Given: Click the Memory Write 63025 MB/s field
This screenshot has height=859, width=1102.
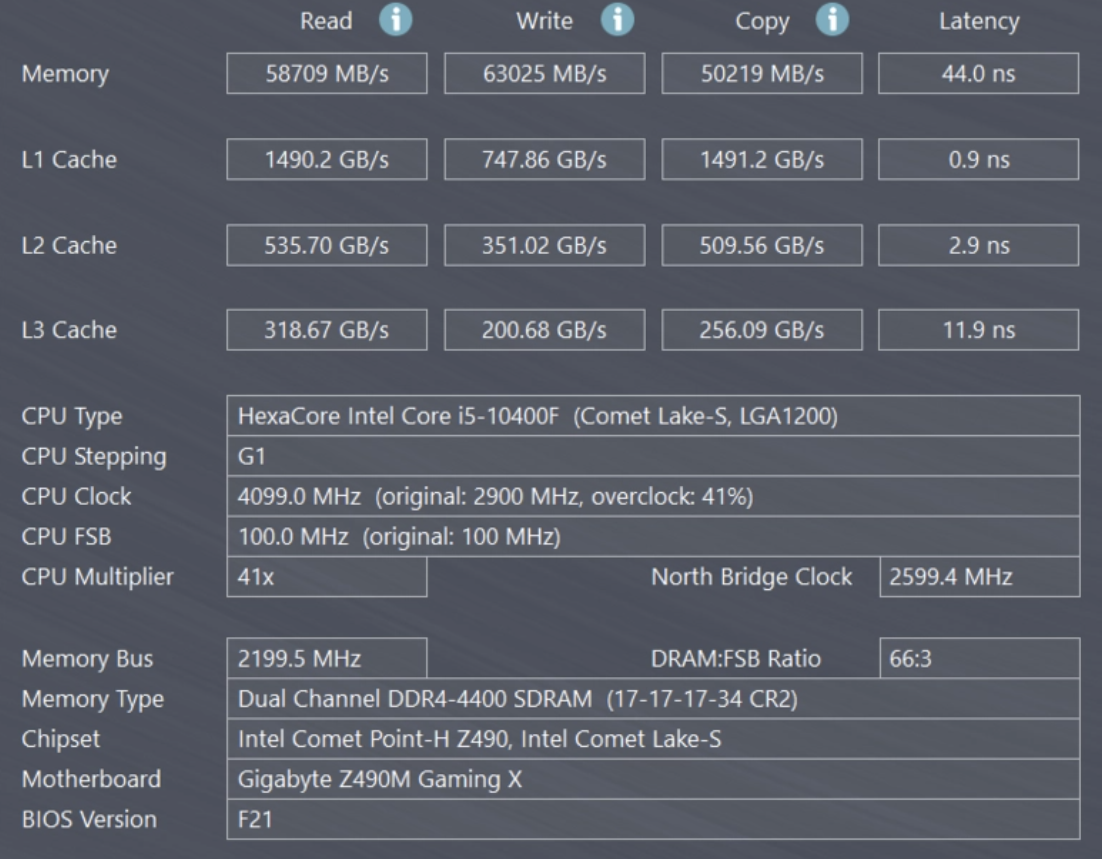Looking at the screenshot, I should click(x=544, y=74).
